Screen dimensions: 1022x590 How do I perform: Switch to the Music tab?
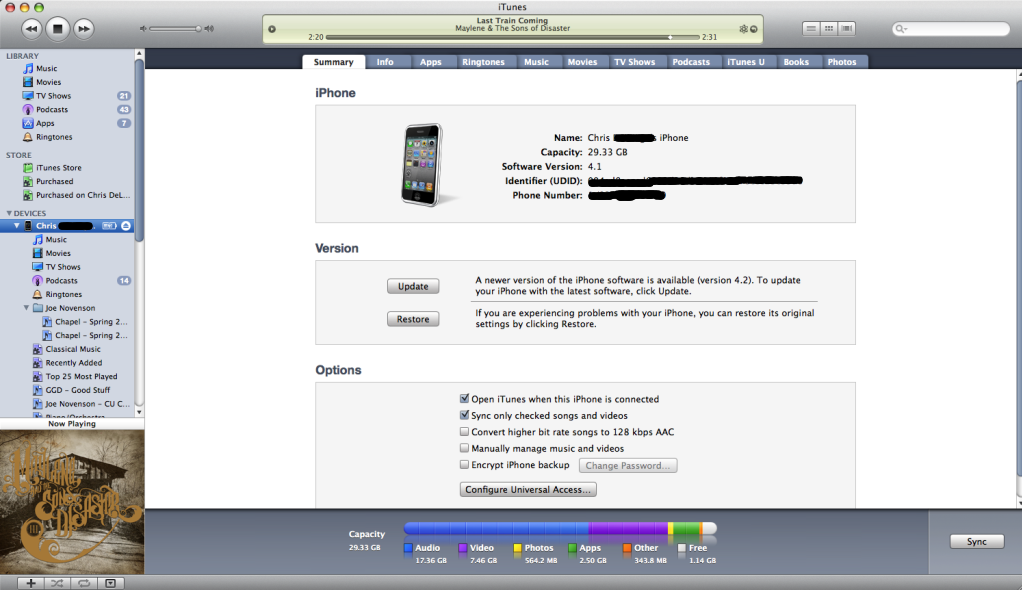(536, 62)
